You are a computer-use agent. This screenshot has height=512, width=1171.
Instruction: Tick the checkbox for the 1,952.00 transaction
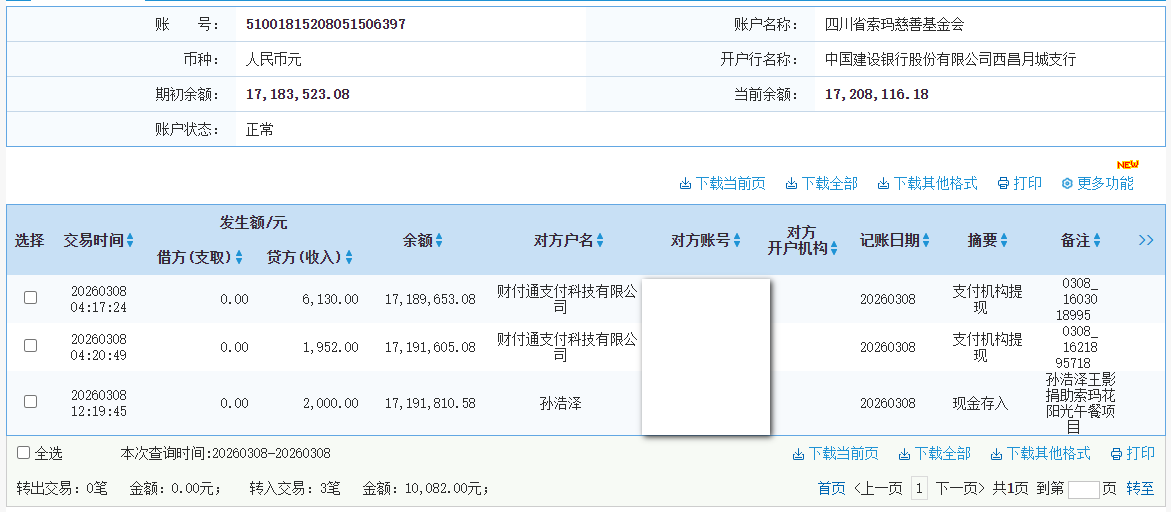31,346
